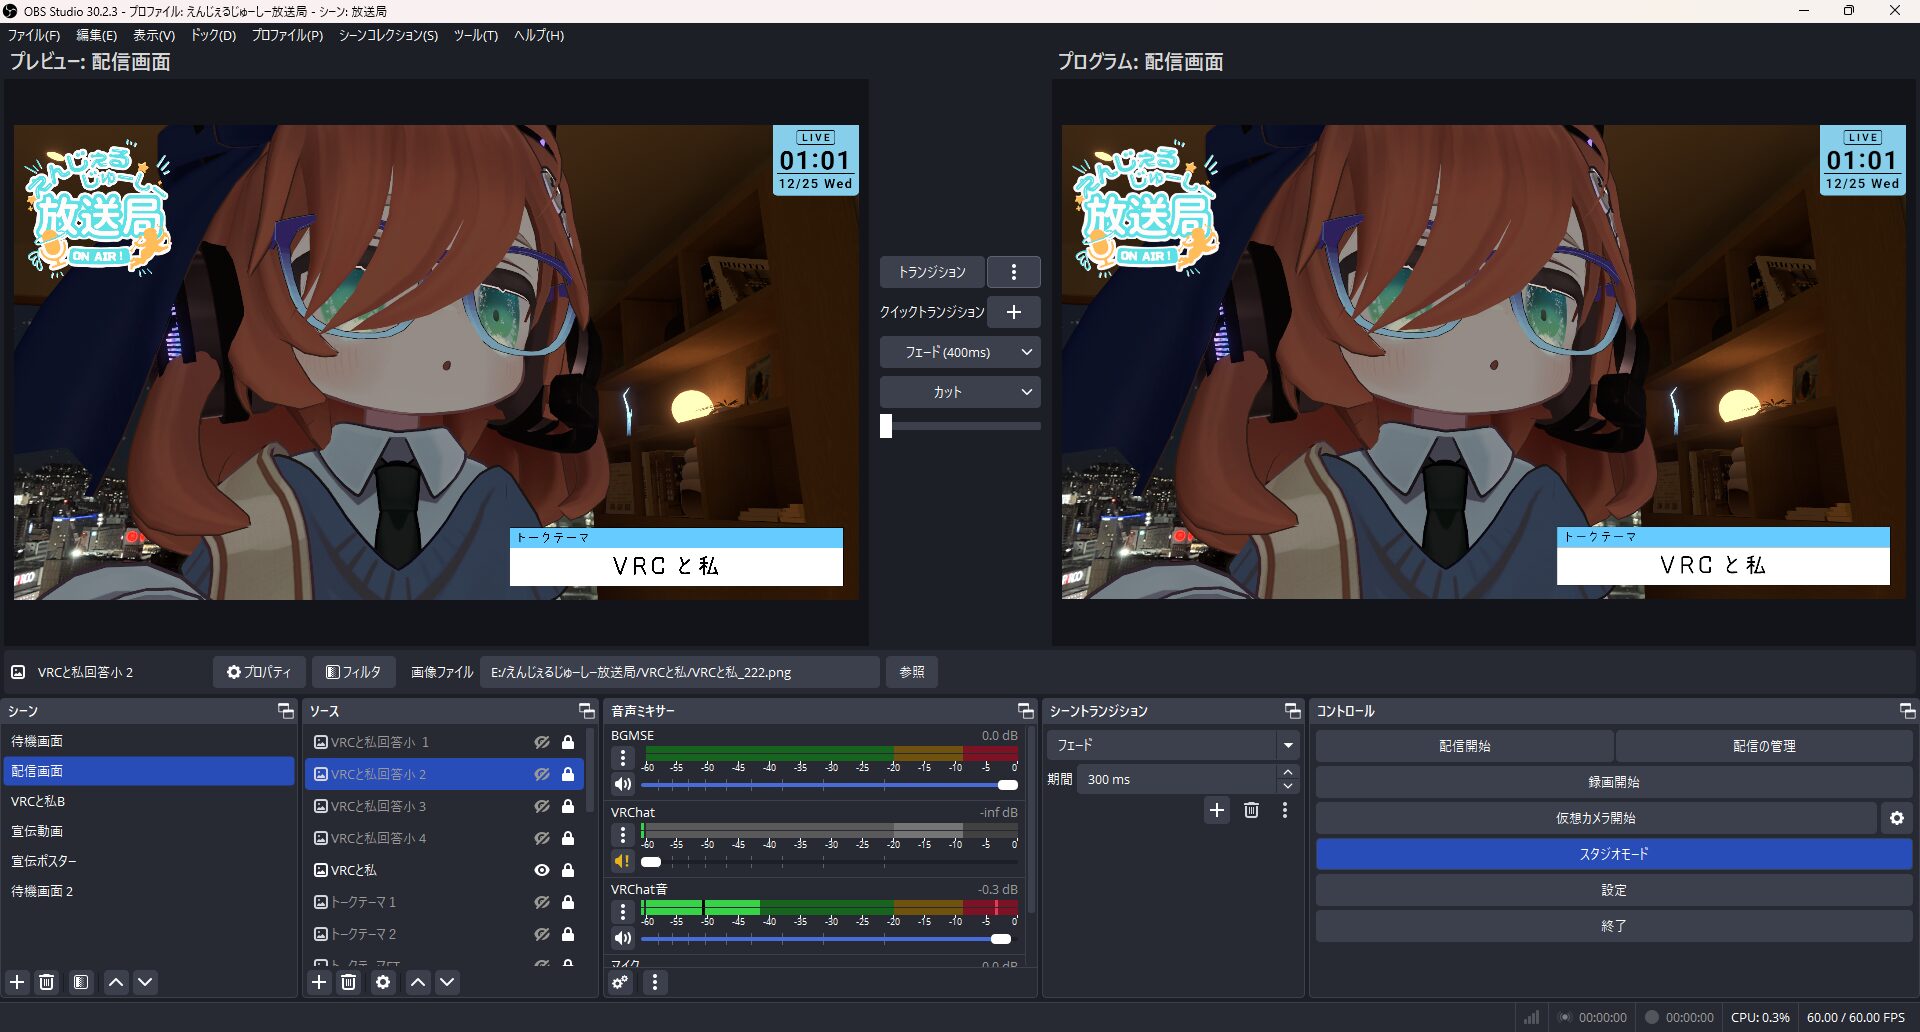Image resolution: width=1920 pixels, height=1032 pixels.
Task: Open scene filters icon in Scenes dock
Action: point(81,982)
